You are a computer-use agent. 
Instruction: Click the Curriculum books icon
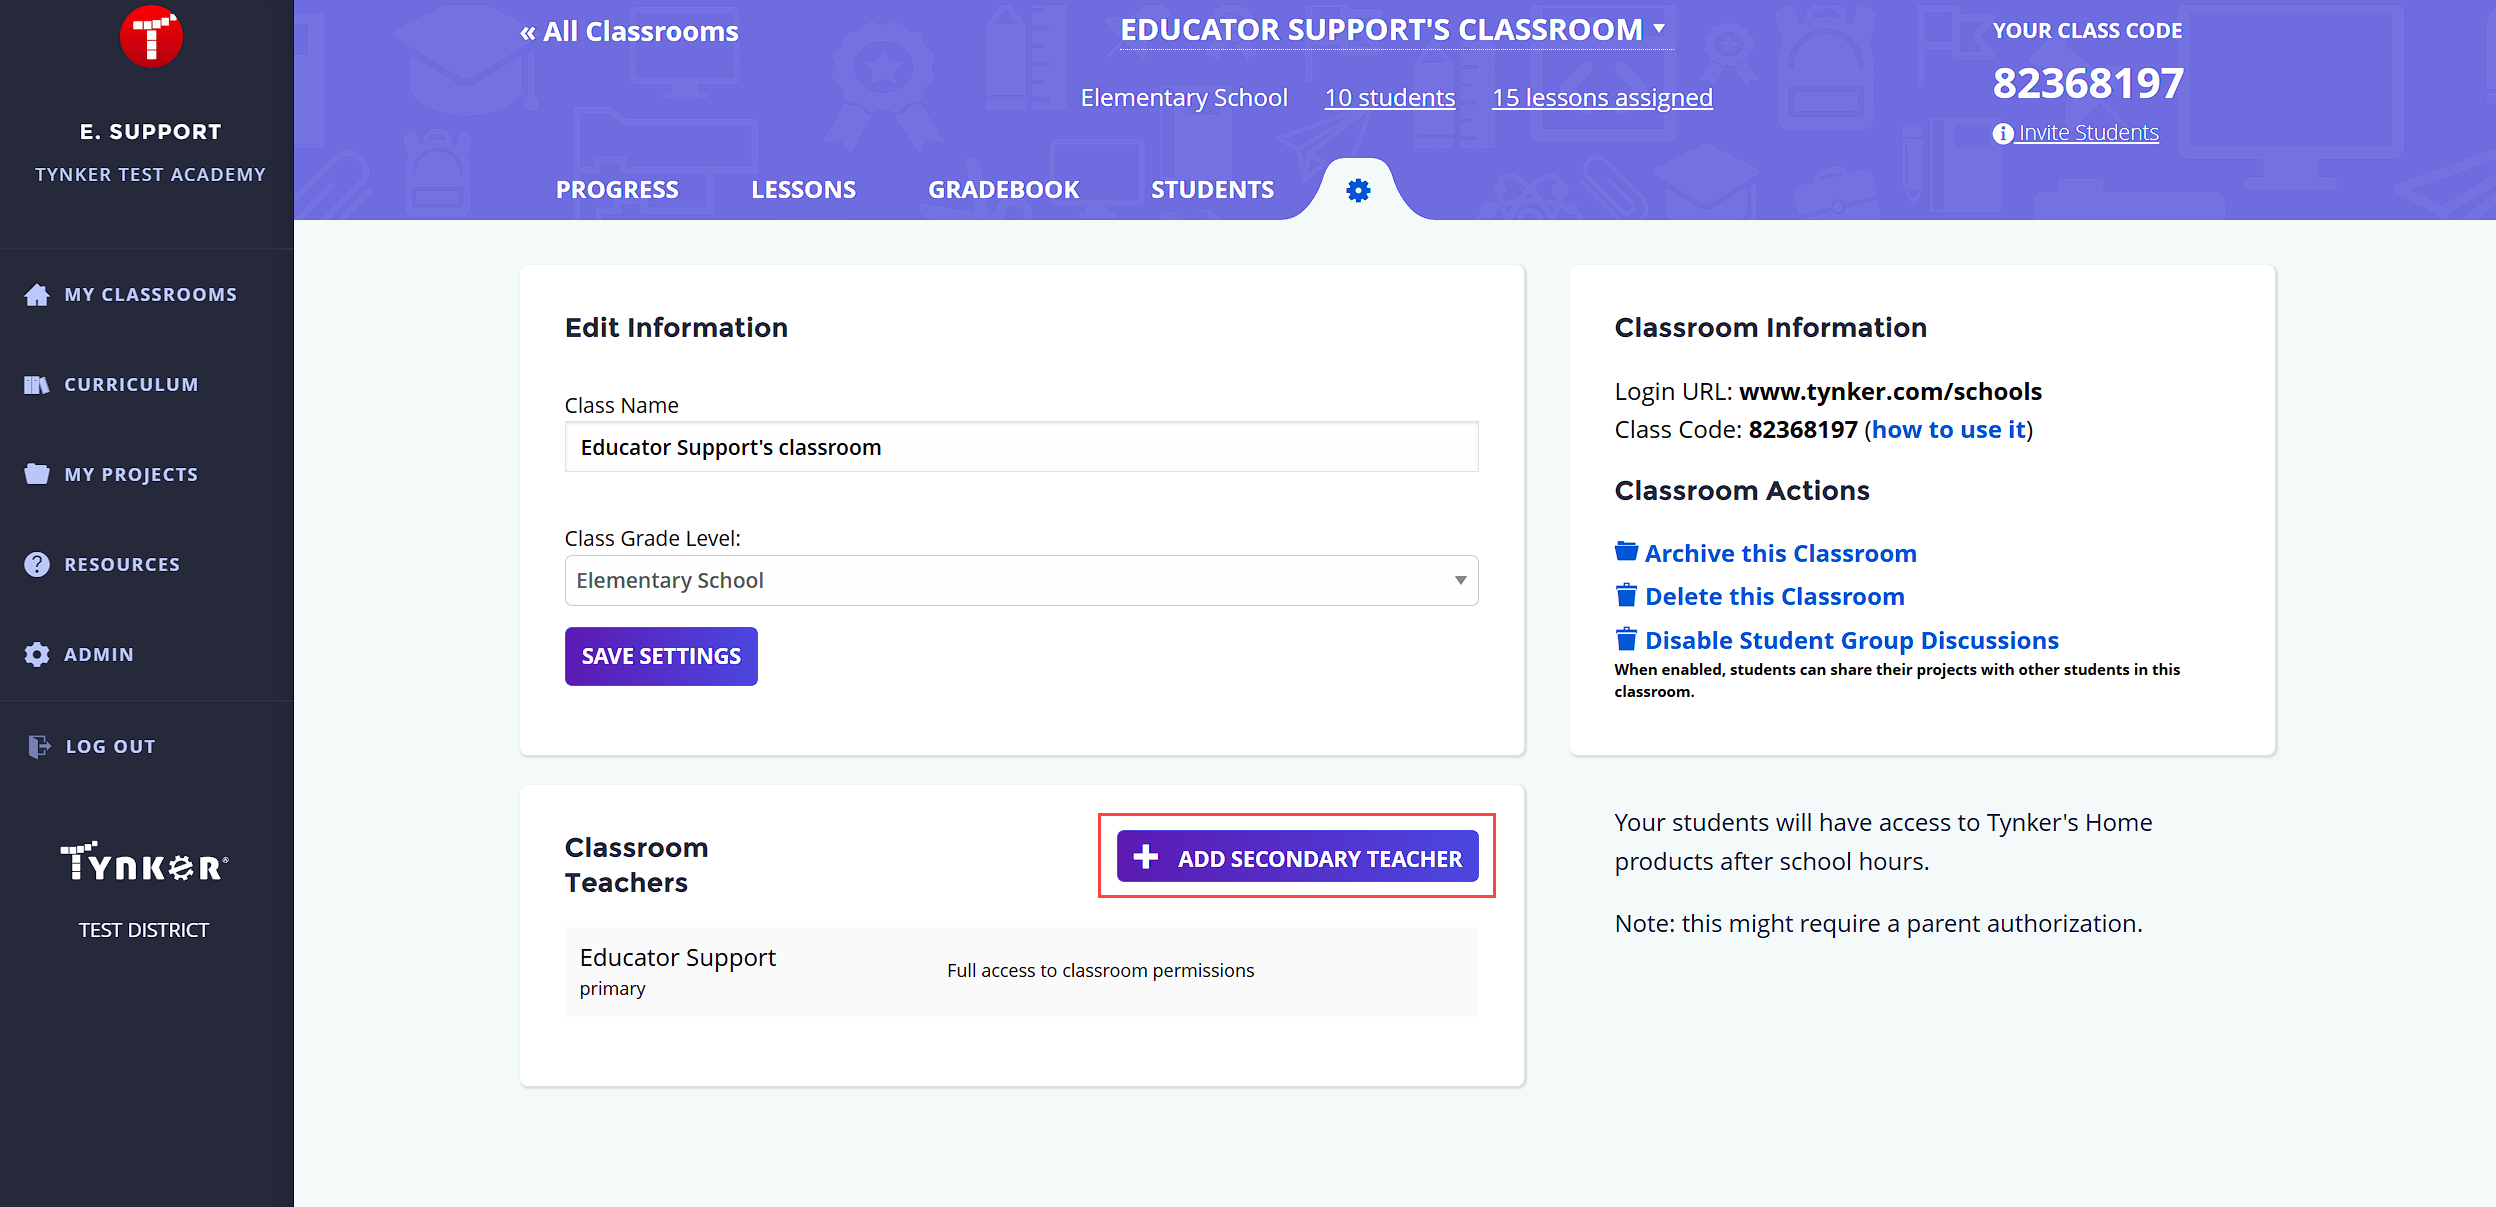37,385
